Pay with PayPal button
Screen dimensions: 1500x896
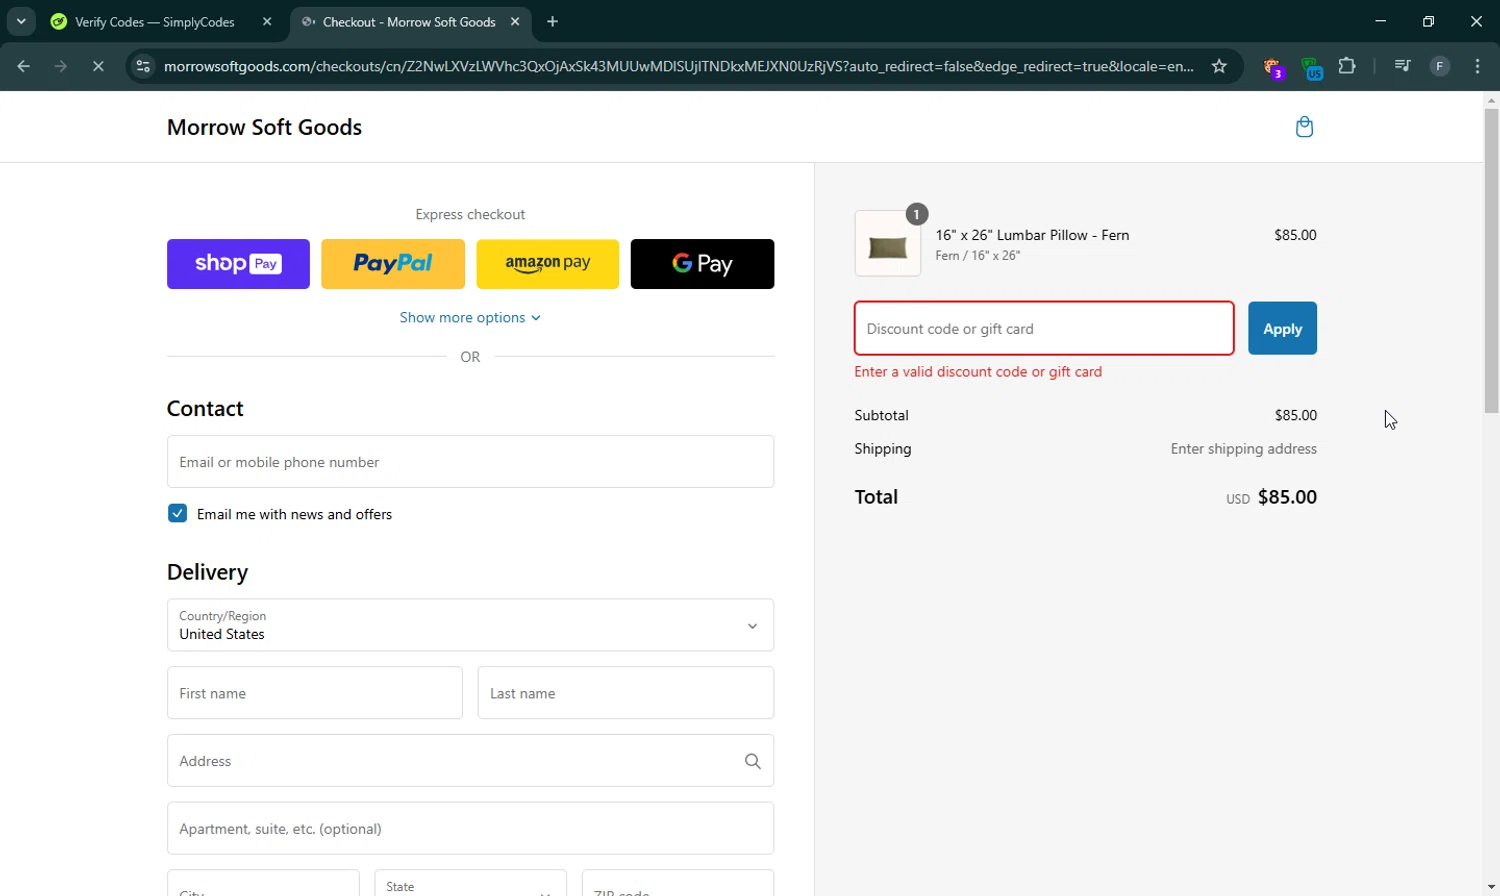393,264
